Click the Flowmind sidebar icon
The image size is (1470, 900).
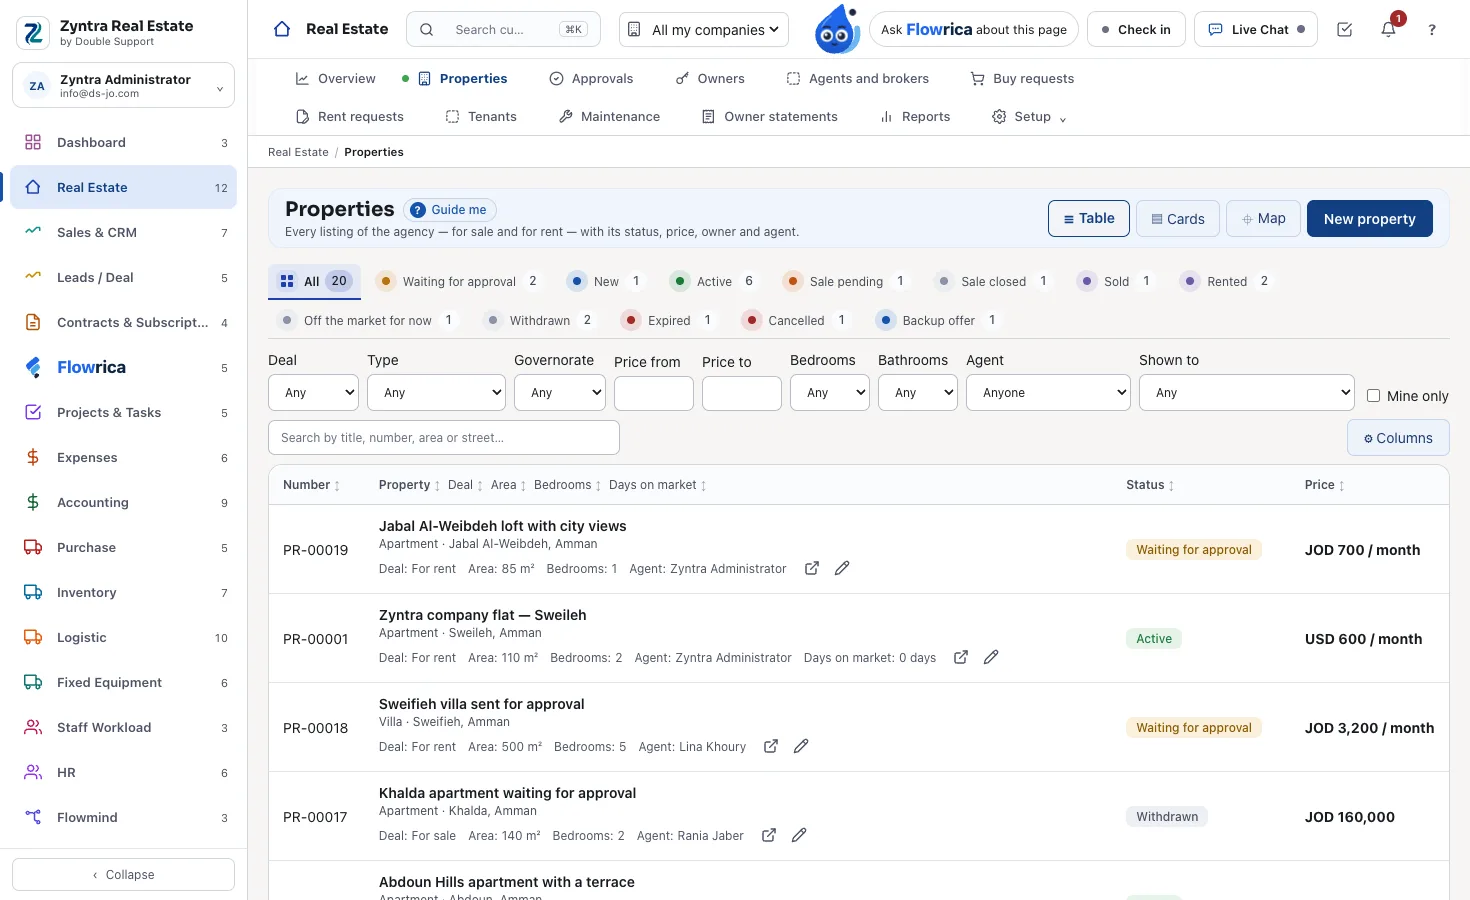click(33, 817)
